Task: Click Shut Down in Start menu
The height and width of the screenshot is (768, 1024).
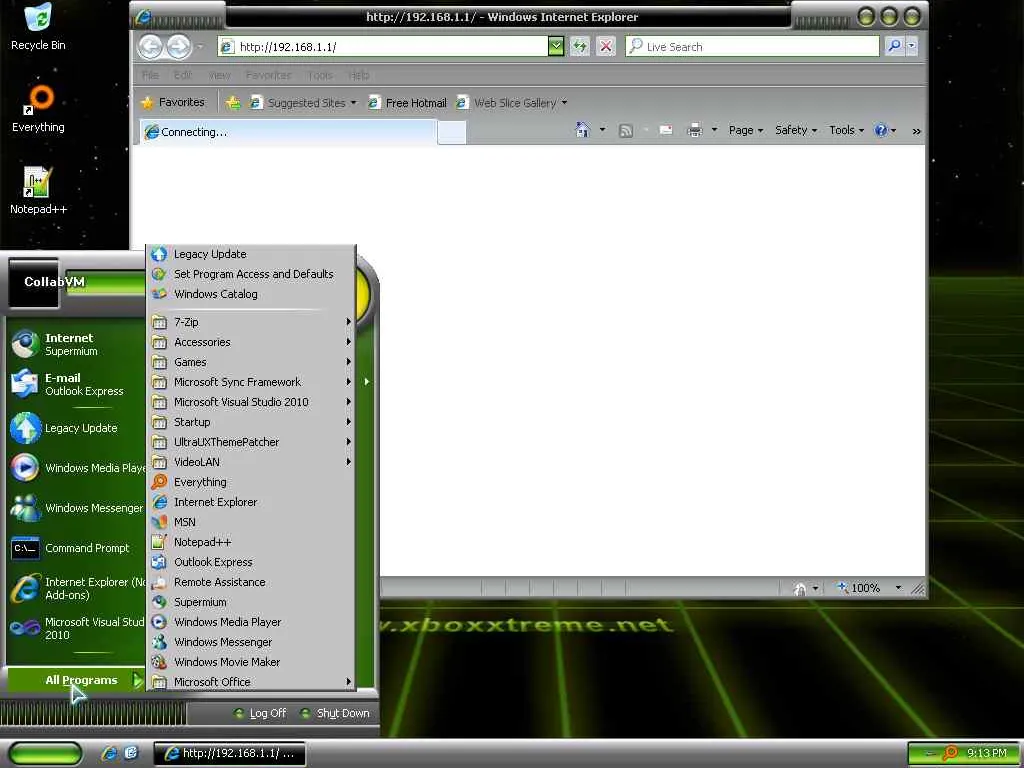Action: click(x=335, y=713)
